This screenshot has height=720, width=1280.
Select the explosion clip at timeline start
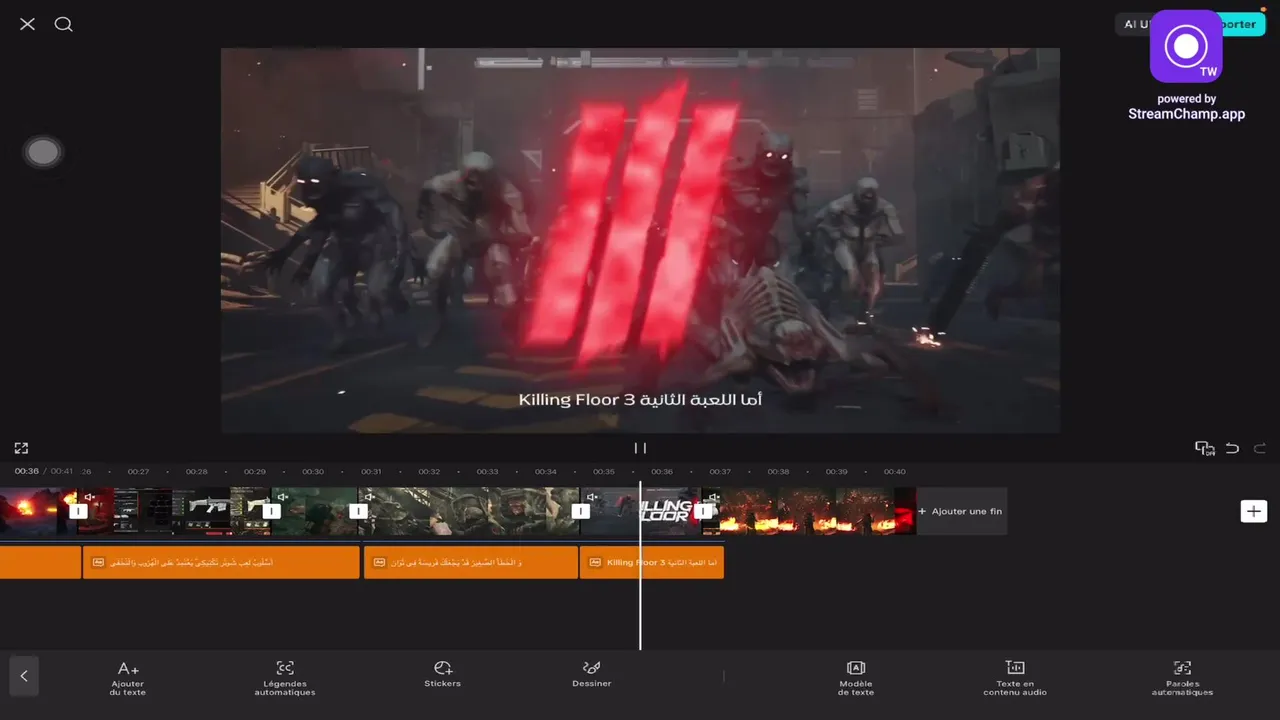point(38,511)
